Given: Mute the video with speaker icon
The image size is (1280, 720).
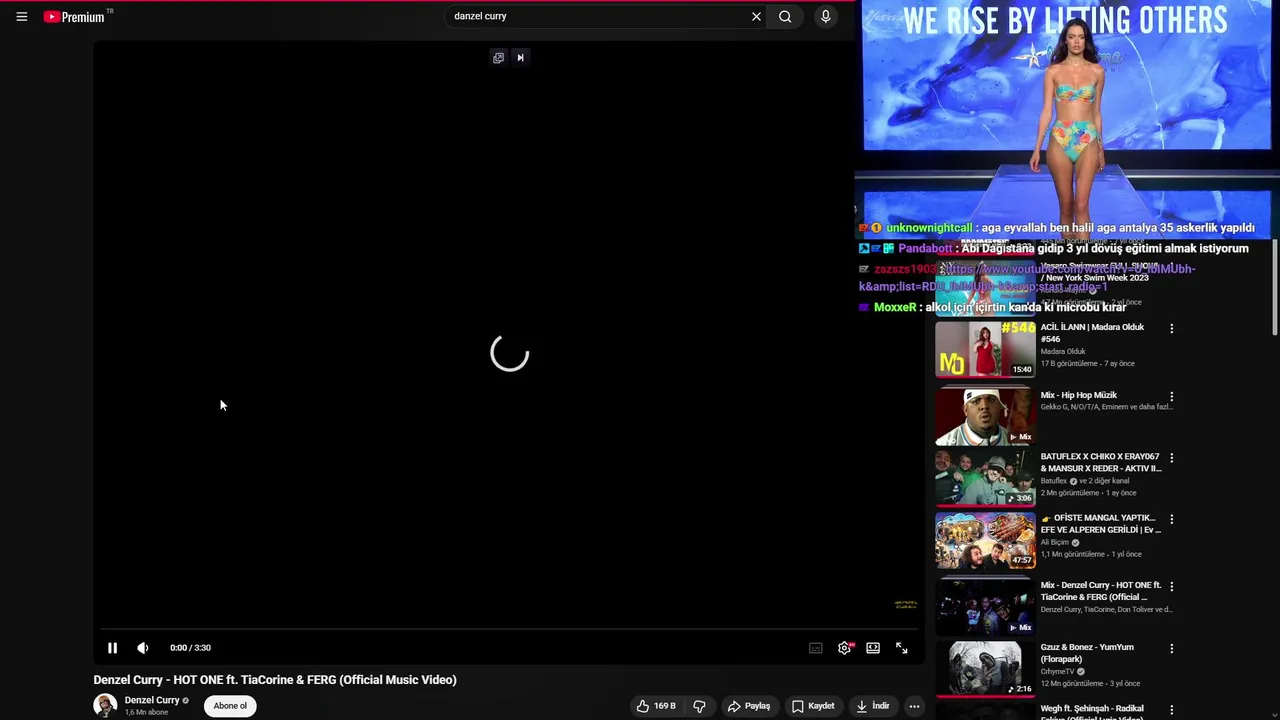Looking at the screenshot, I should (x=143, y=648).
